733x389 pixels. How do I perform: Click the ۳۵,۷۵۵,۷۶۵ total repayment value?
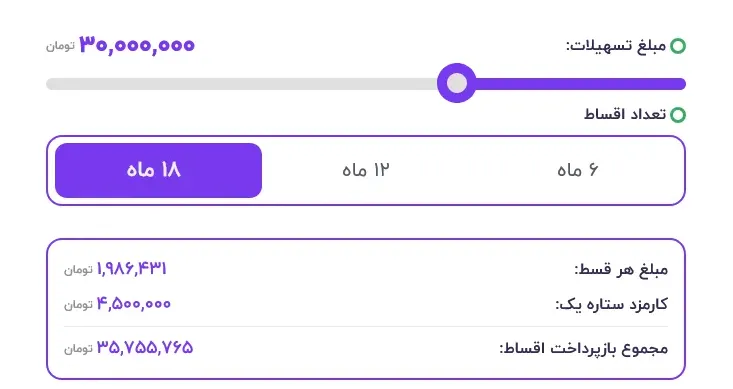click(145, 348)
